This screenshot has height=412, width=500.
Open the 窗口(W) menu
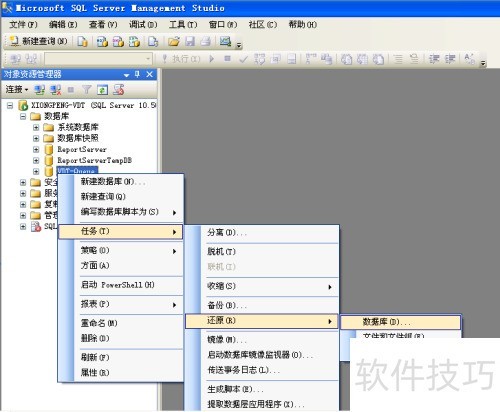(223, 24)
